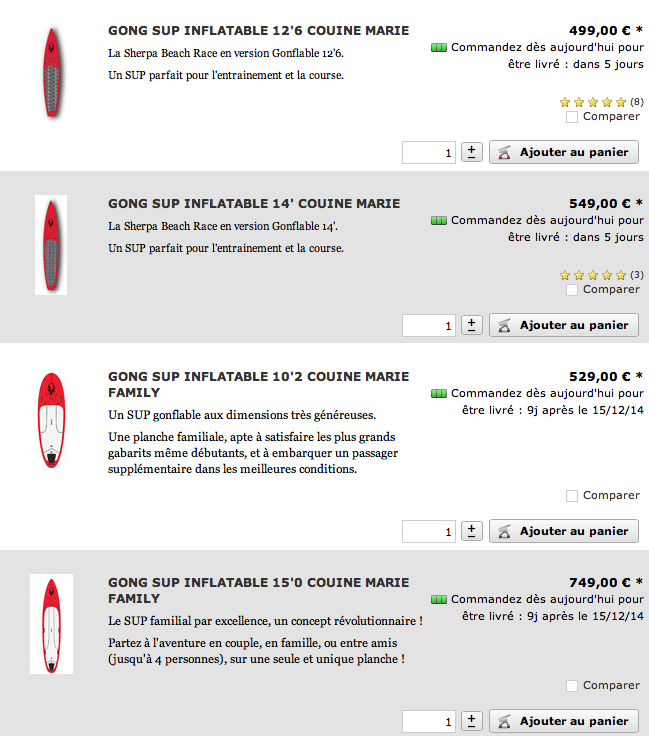The image size is (649, 736).
Task: Focus the quantity field of the 15'0 Family board
Action: point(428,721)
